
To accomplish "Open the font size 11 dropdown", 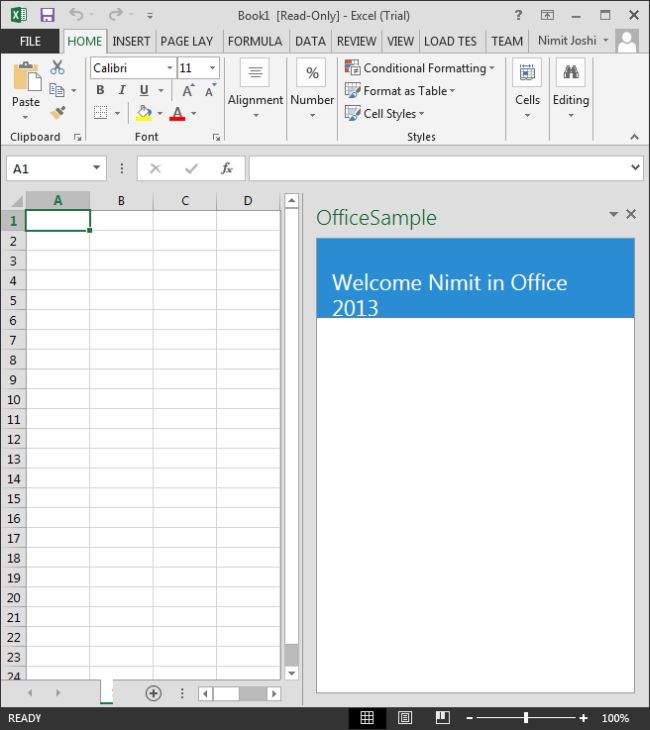I will 212,68.
